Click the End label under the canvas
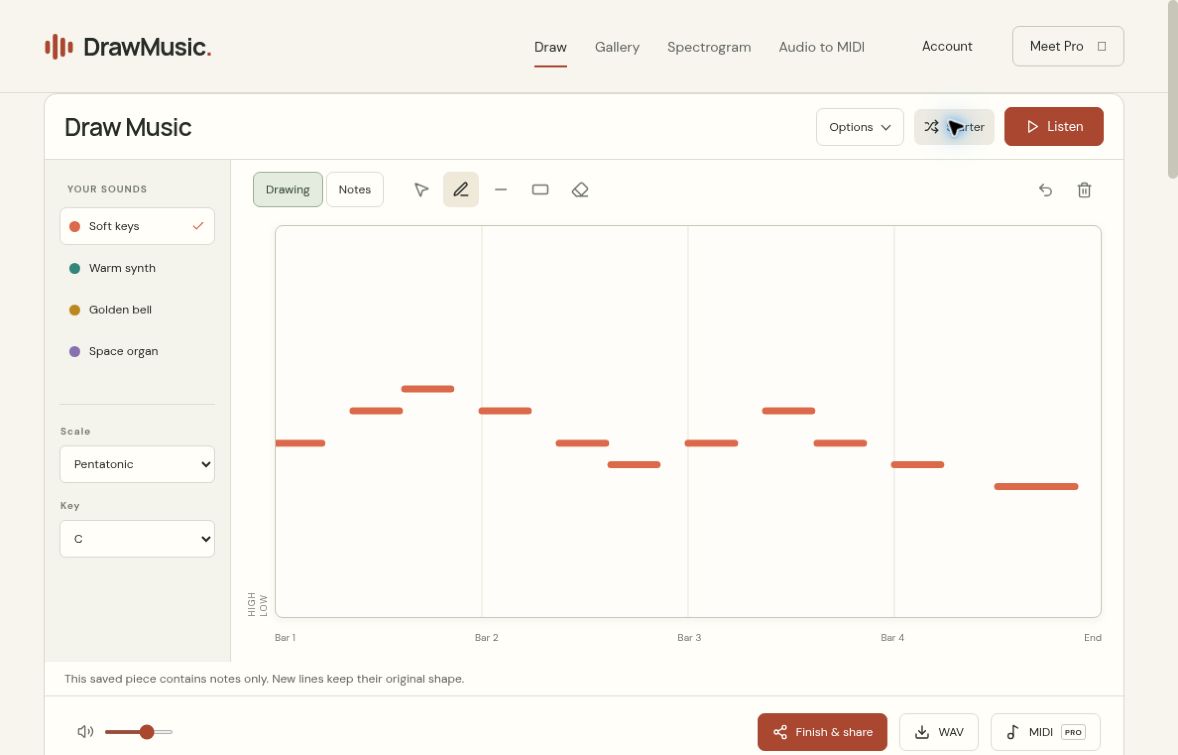Image resolution: width=1178 pixels, height=755 pixels. pos(1092,638)
